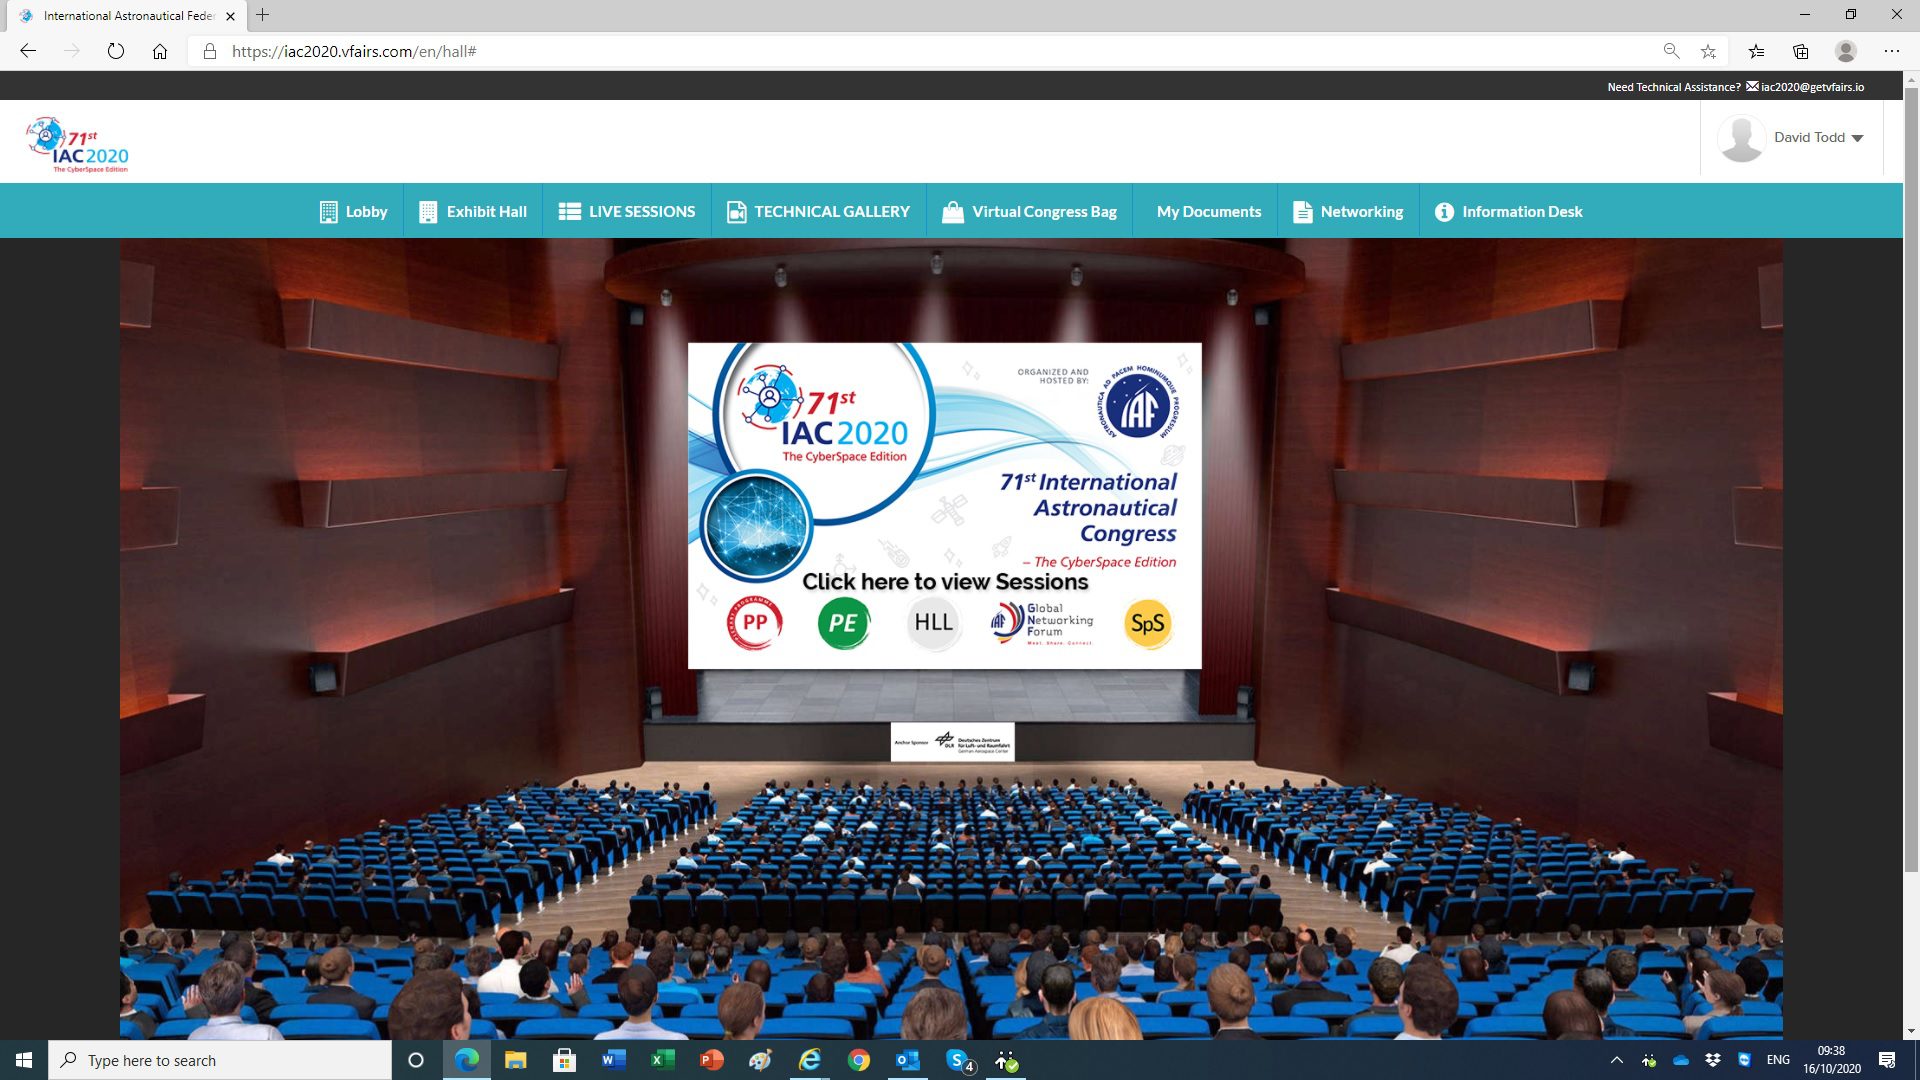This screenshot has width=1920, height=1080.
Task: Open browser Settings and more menu
Action: click(x=1892, y=51)
